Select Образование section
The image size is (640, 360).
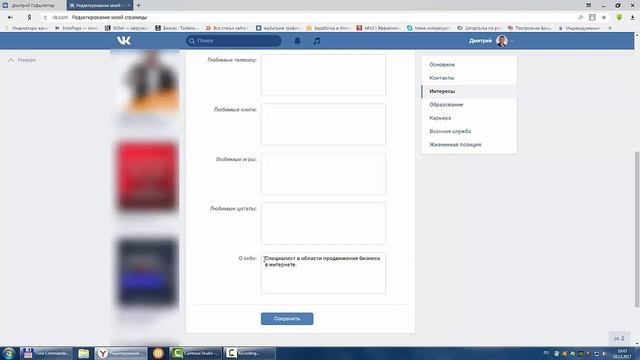[469, 104]
